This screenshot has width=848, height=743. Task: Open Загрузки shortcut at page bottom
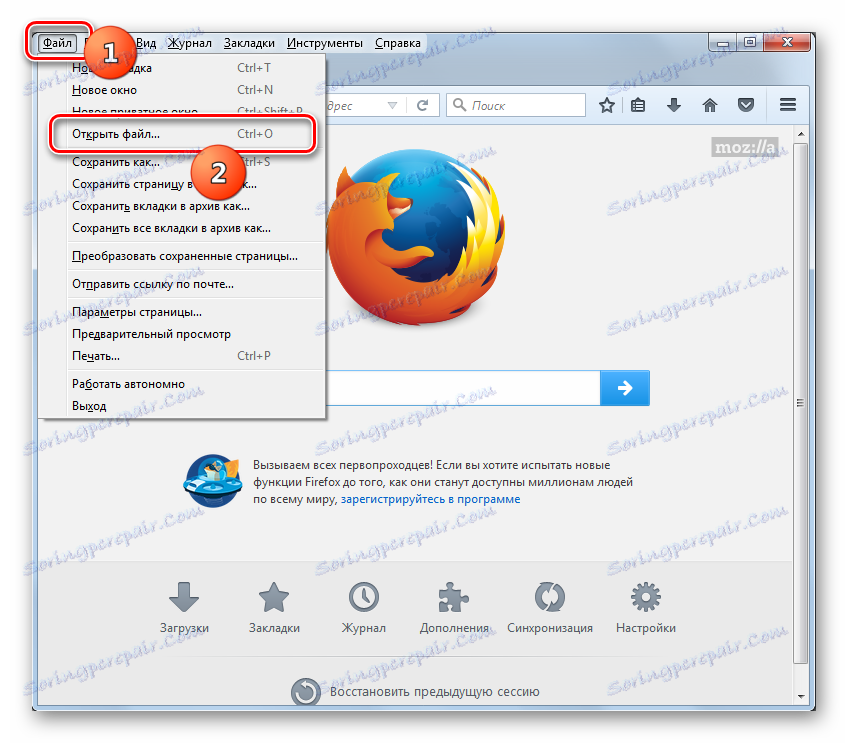pos(184,608)
